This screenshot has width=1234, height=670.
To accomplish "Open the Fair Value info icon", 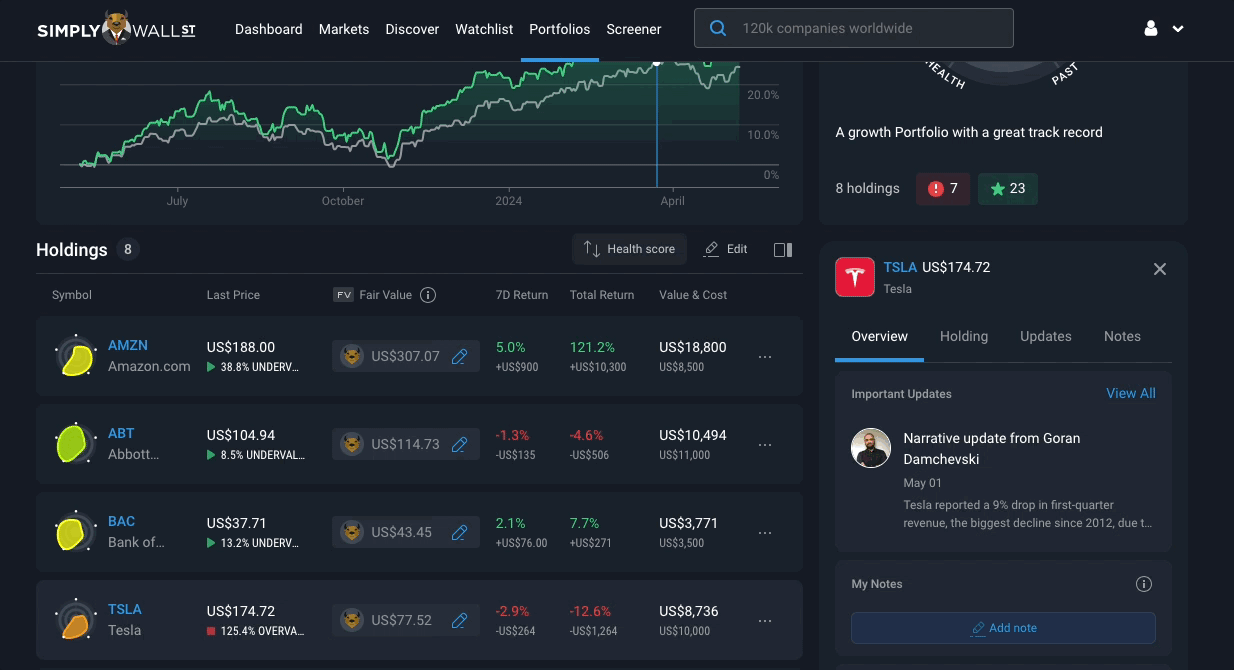I will pyautogui.click(x=428, y=295).
